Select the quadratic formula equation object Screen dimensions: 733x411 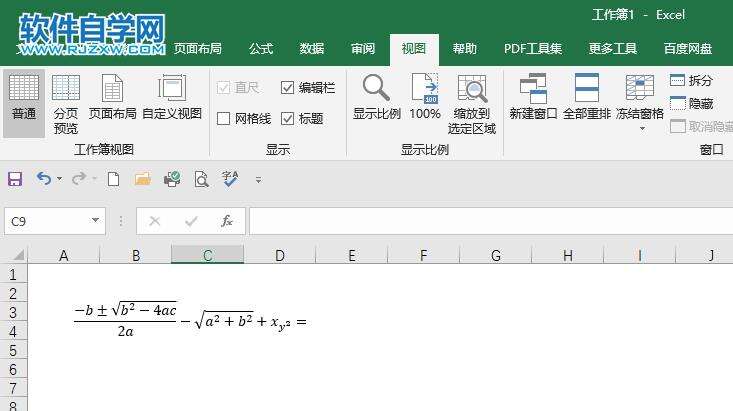(x=190, y=319)
